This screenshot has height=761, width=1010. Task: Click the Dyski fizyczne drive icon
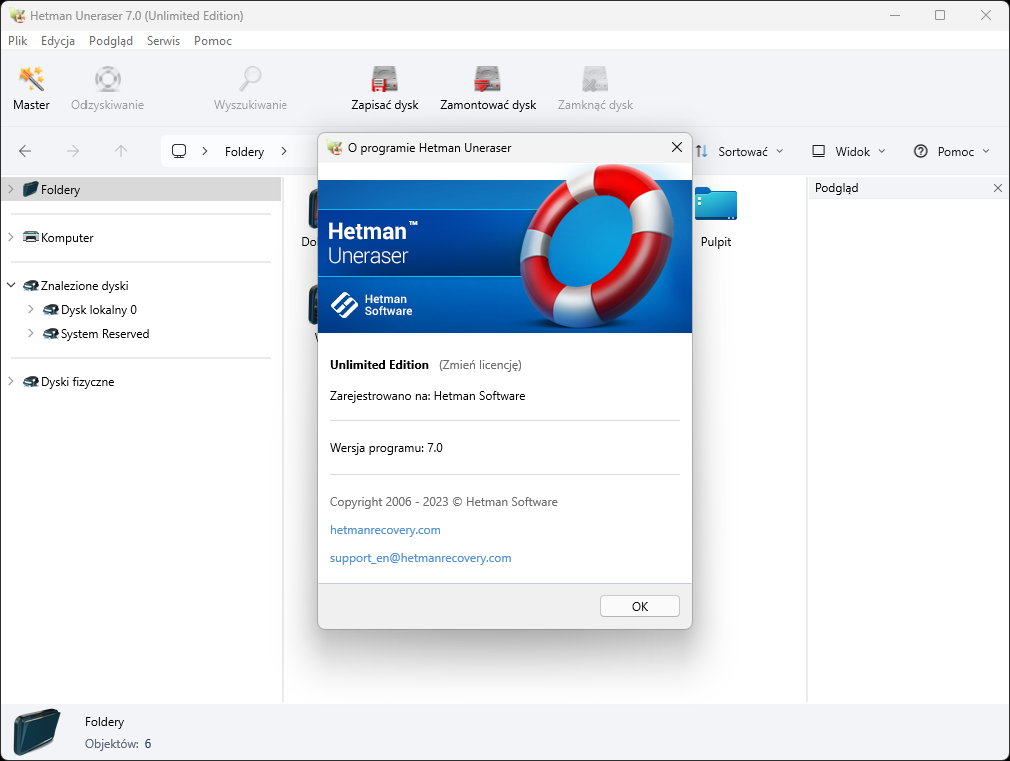coord(30,381)
